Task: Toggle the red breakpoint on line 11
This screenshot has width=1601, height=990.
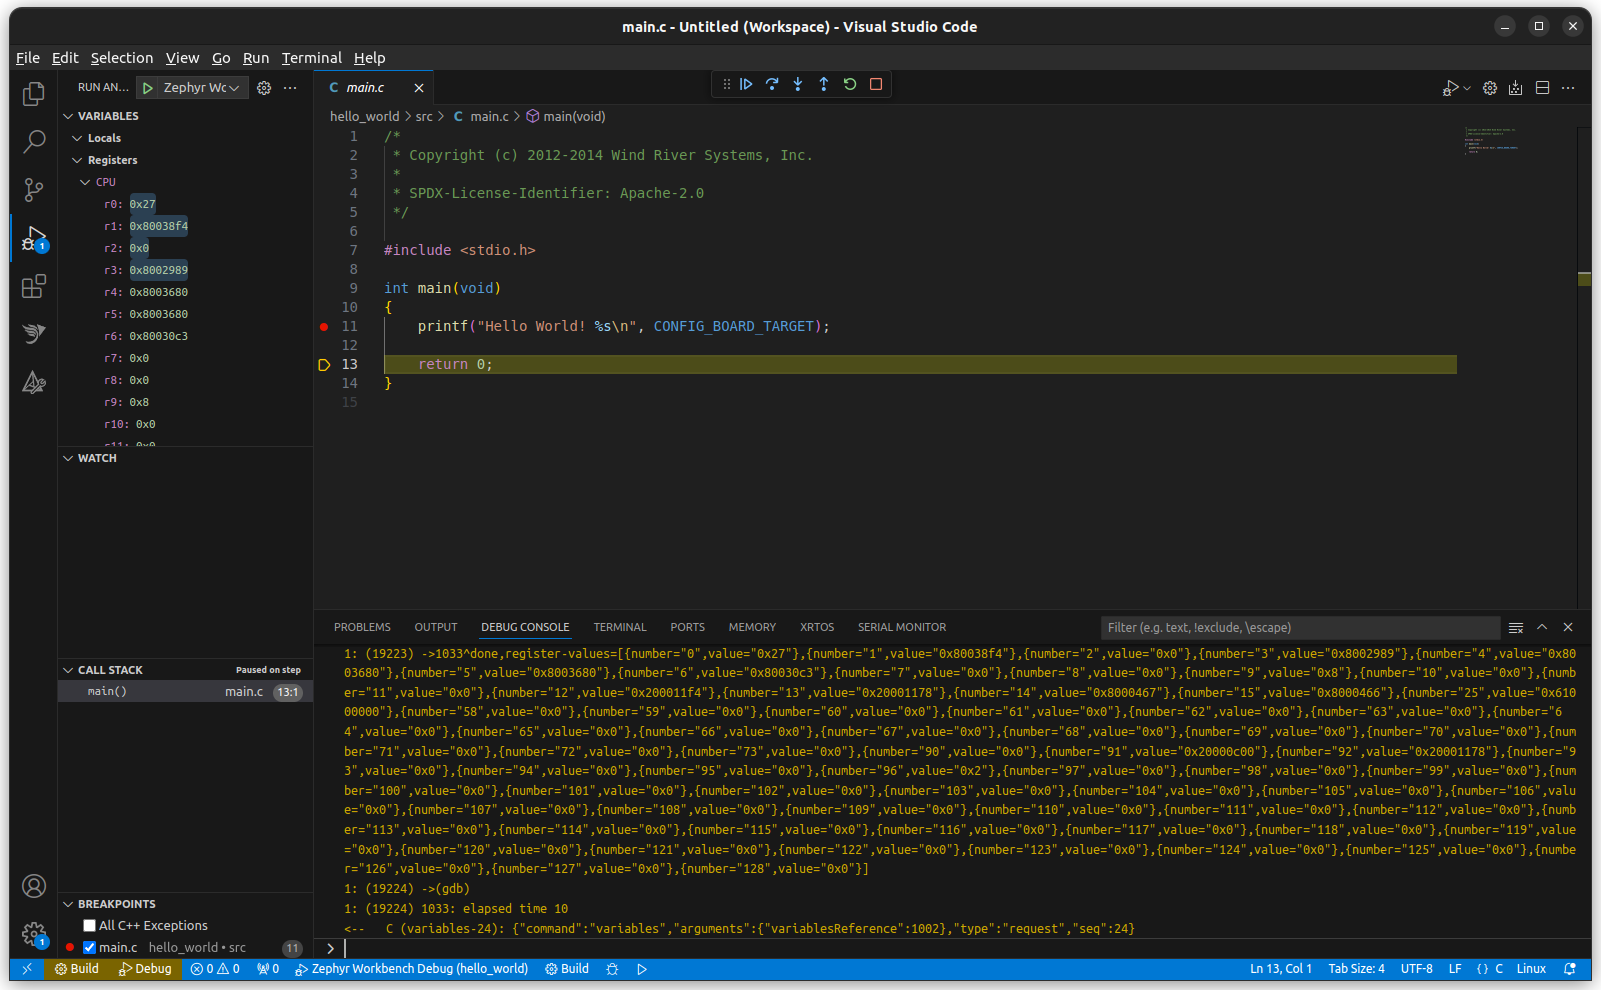Action: [x=324, y=326]
